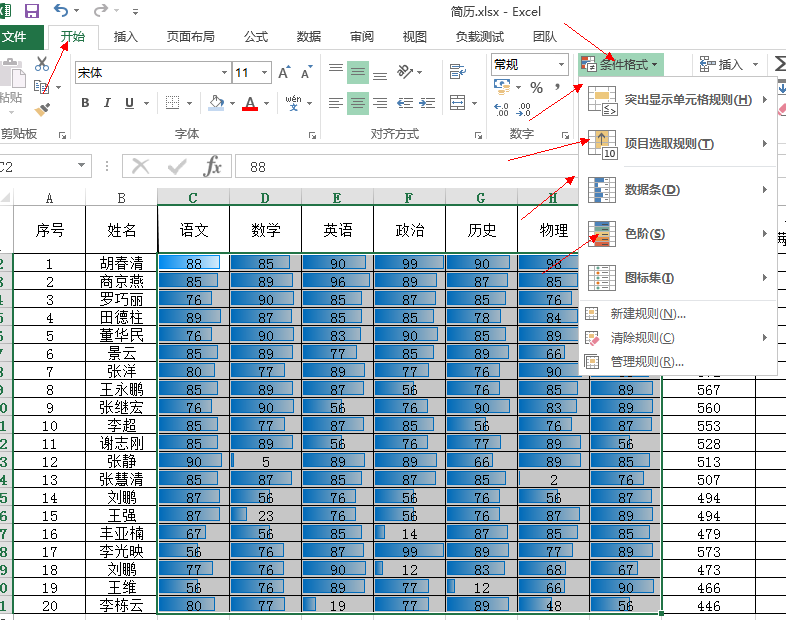Screen dimensions: 786x620
Task: Click the formula bar showing 88
Action: coord(406,167)
